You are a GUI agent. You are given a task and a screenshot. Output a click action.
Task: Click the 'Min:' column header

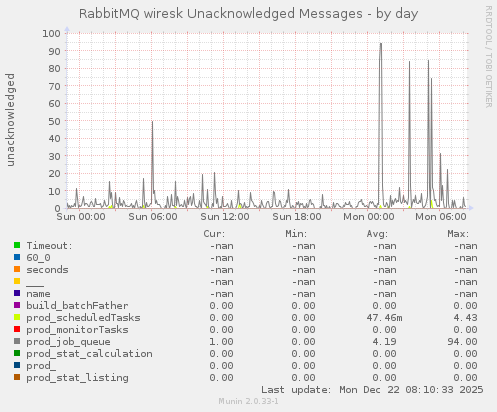point(296,234)
